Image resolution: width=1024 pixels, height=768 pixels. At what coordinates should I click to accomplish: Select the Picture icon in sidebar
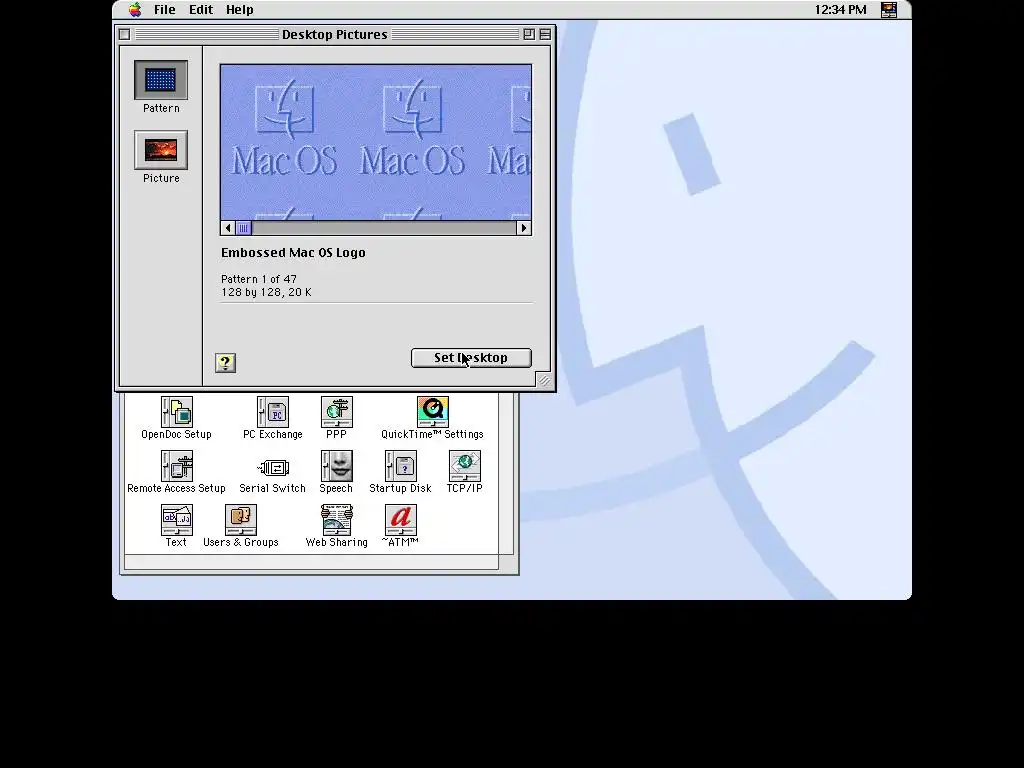[x=161, y=150]
